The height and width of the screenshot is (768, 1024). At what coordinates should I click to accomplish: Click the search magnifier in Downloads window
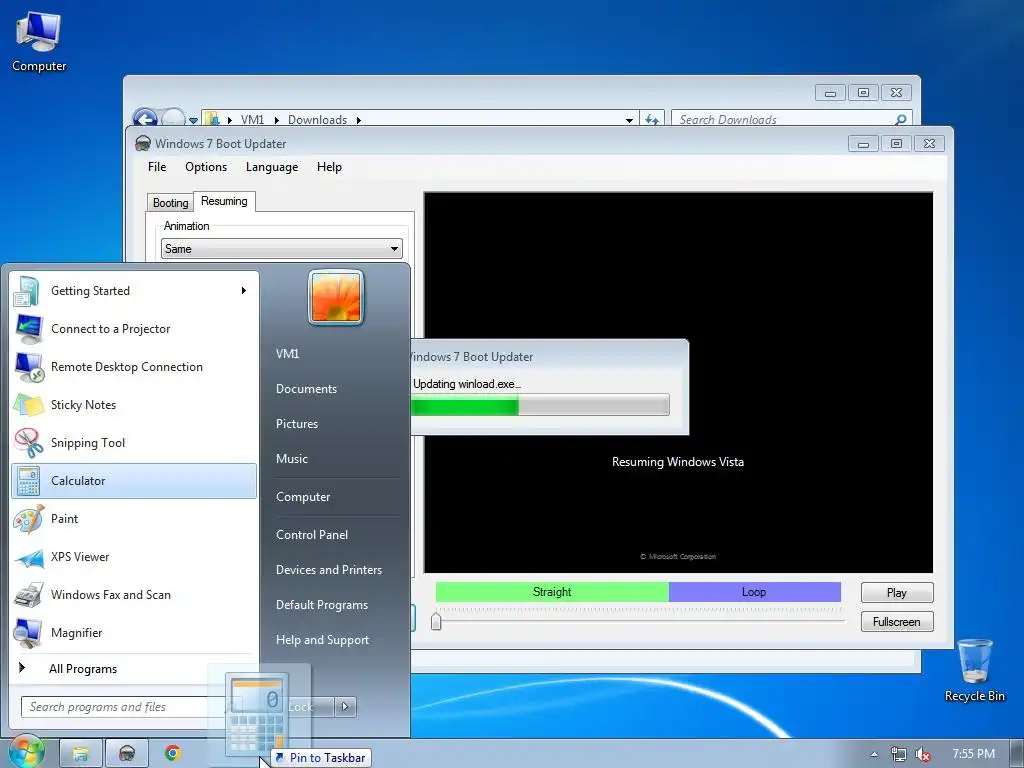coord(901,120)
